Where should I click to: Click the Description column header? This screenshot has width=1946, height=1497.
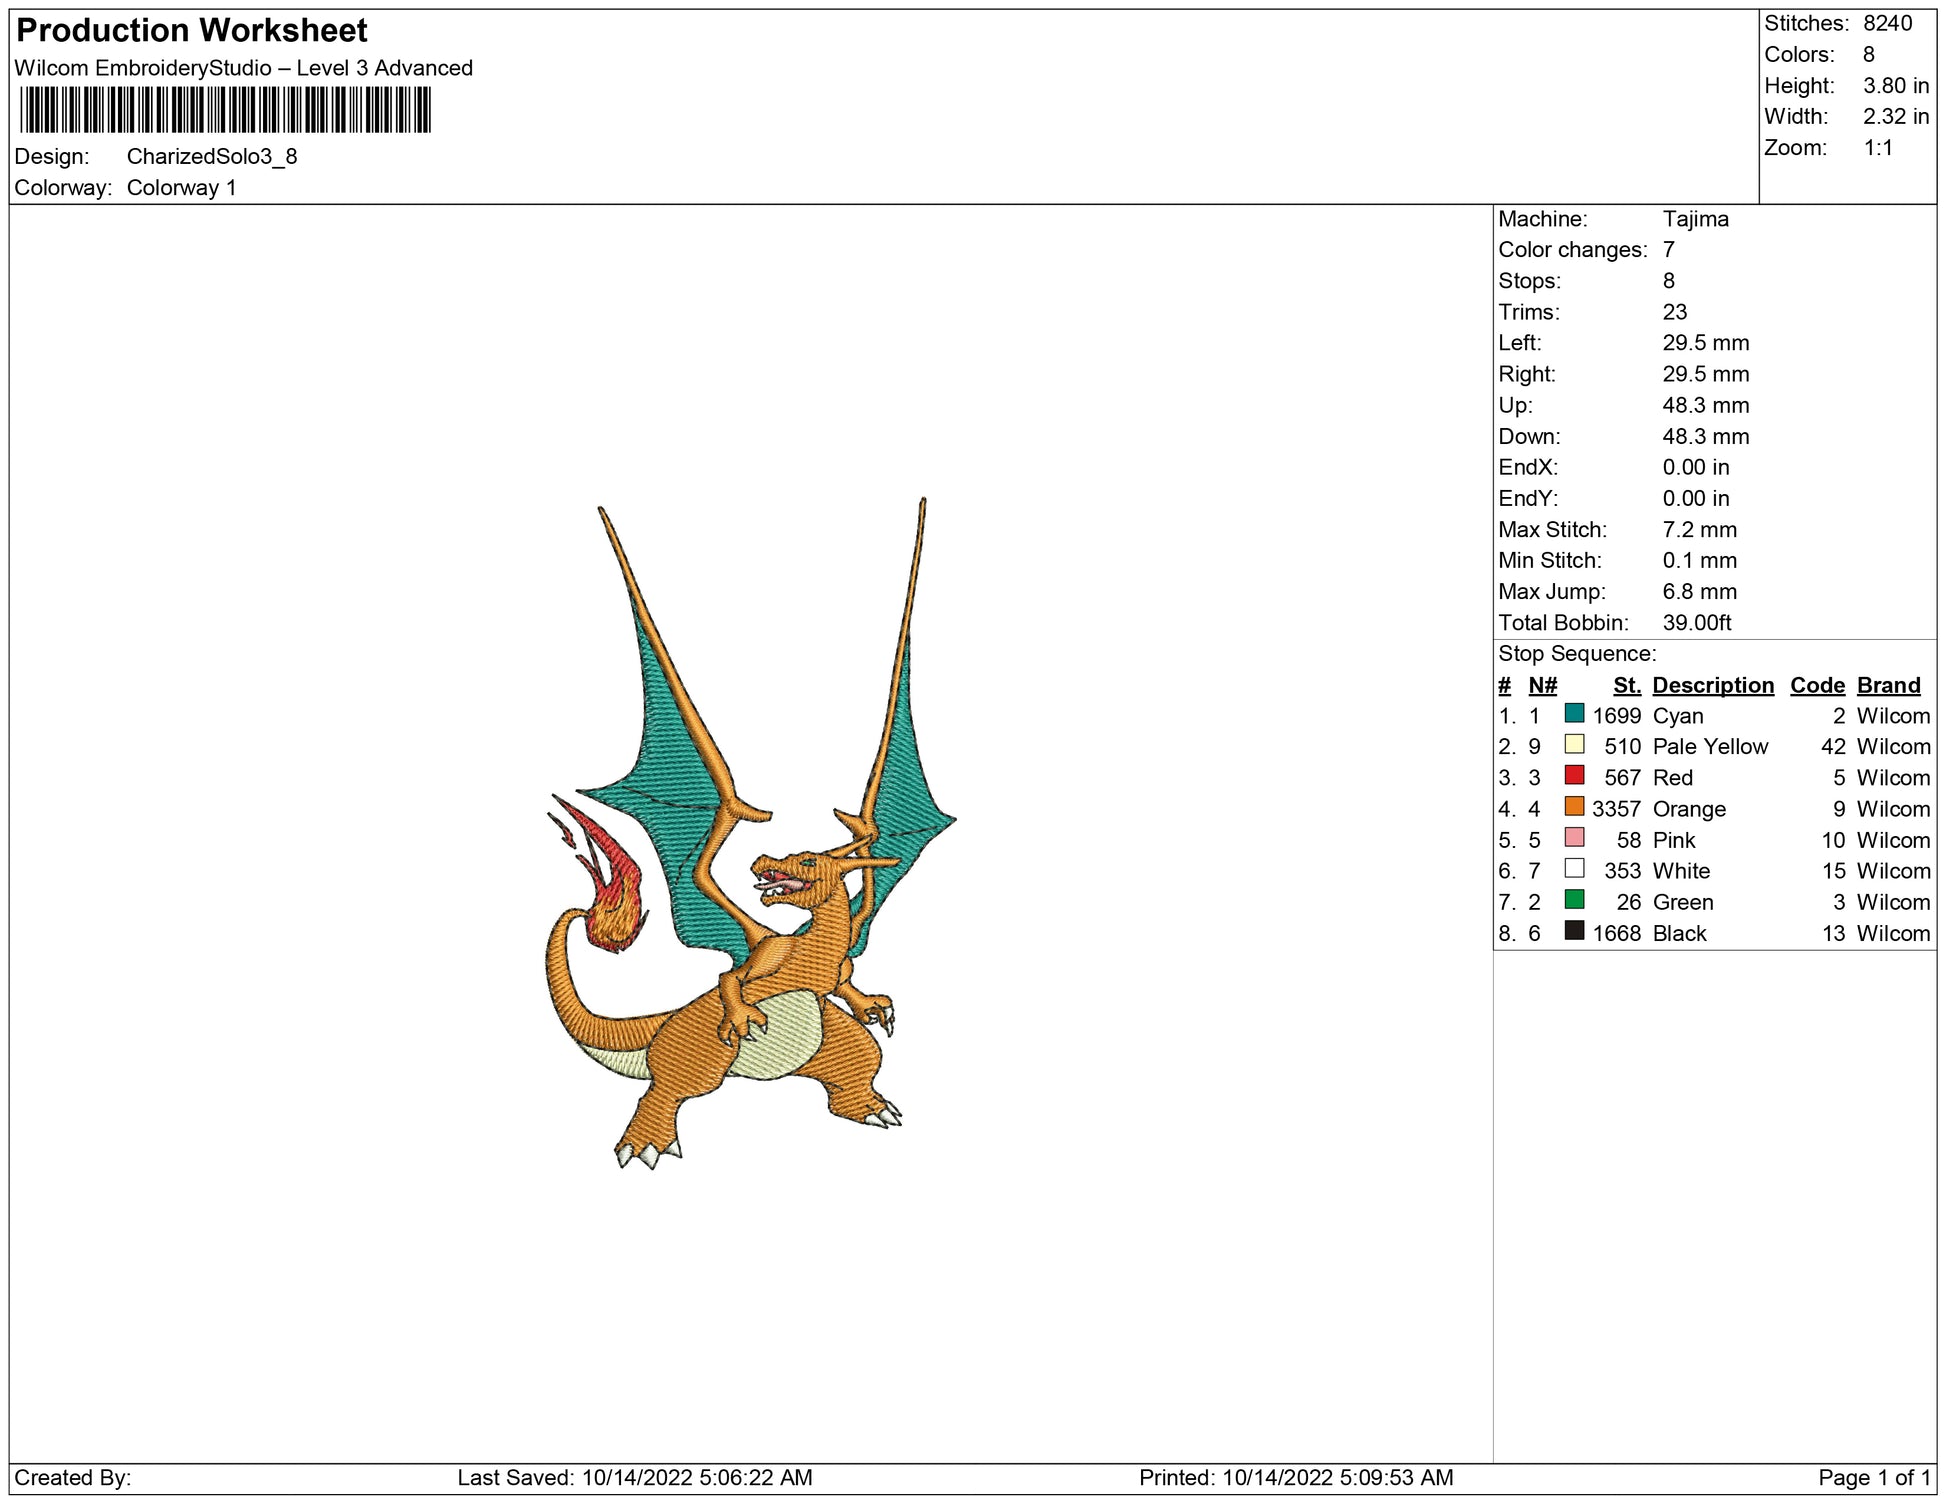point(1712,685)
